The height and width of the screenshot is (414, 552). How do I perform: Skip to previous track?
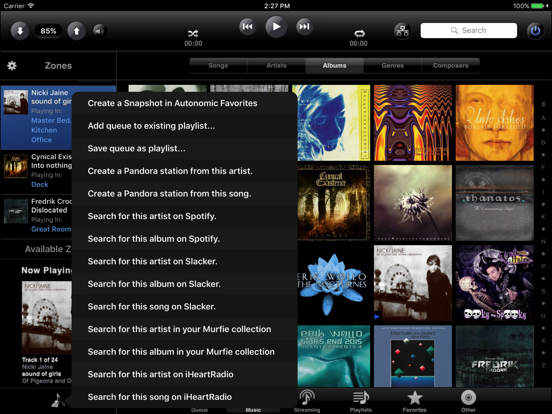tap(247, 27)
